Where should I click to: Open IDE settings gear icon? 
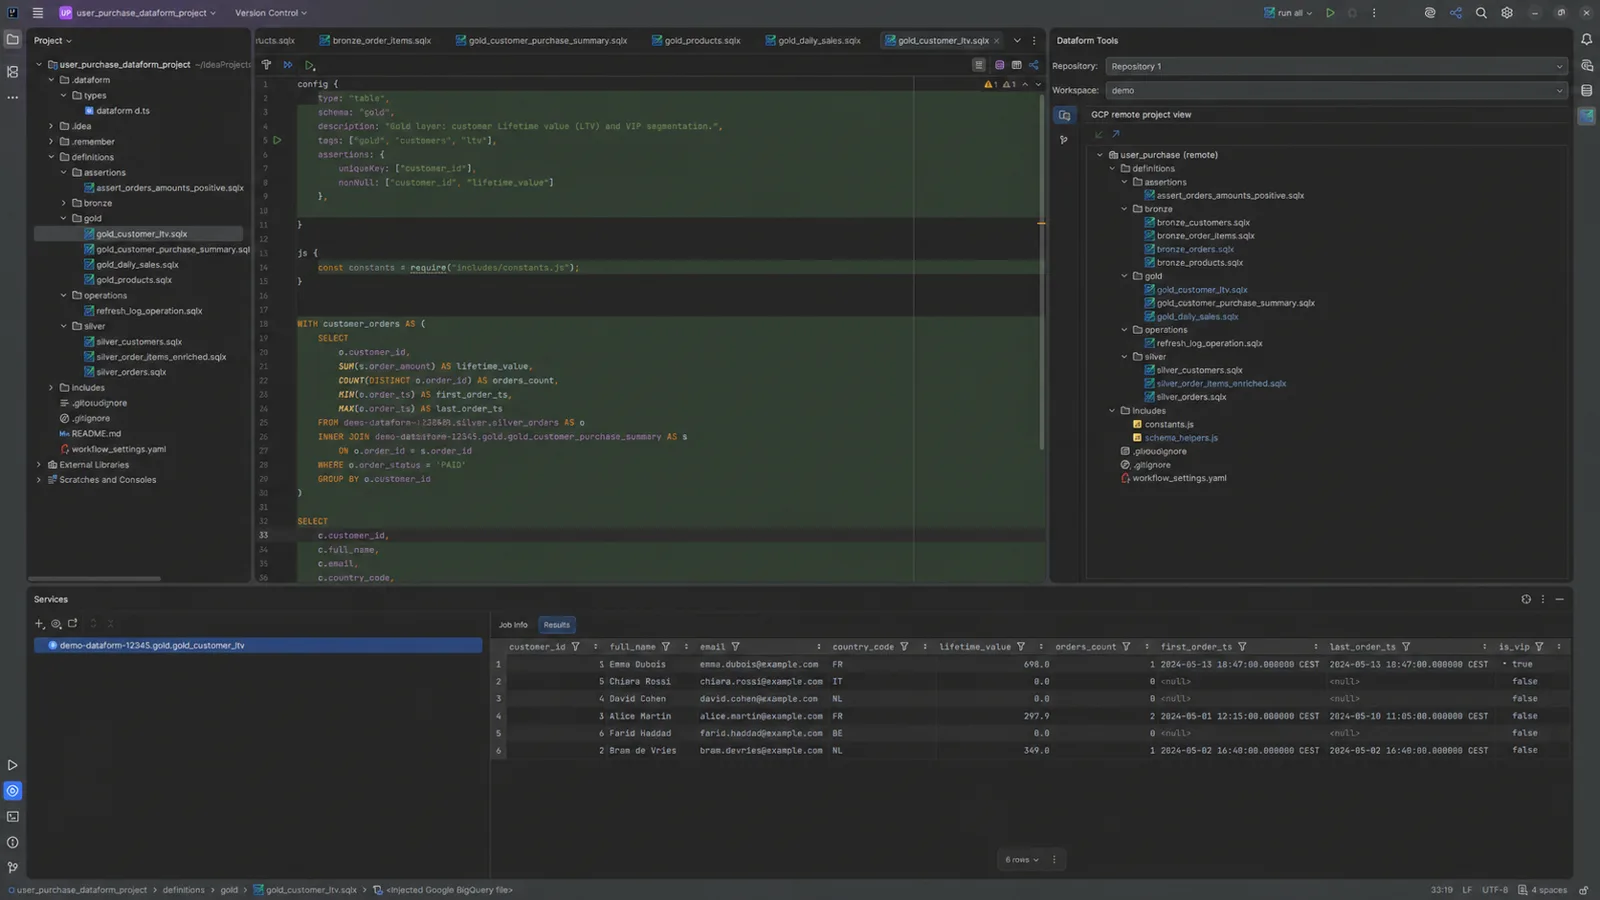coord(1507,13)
